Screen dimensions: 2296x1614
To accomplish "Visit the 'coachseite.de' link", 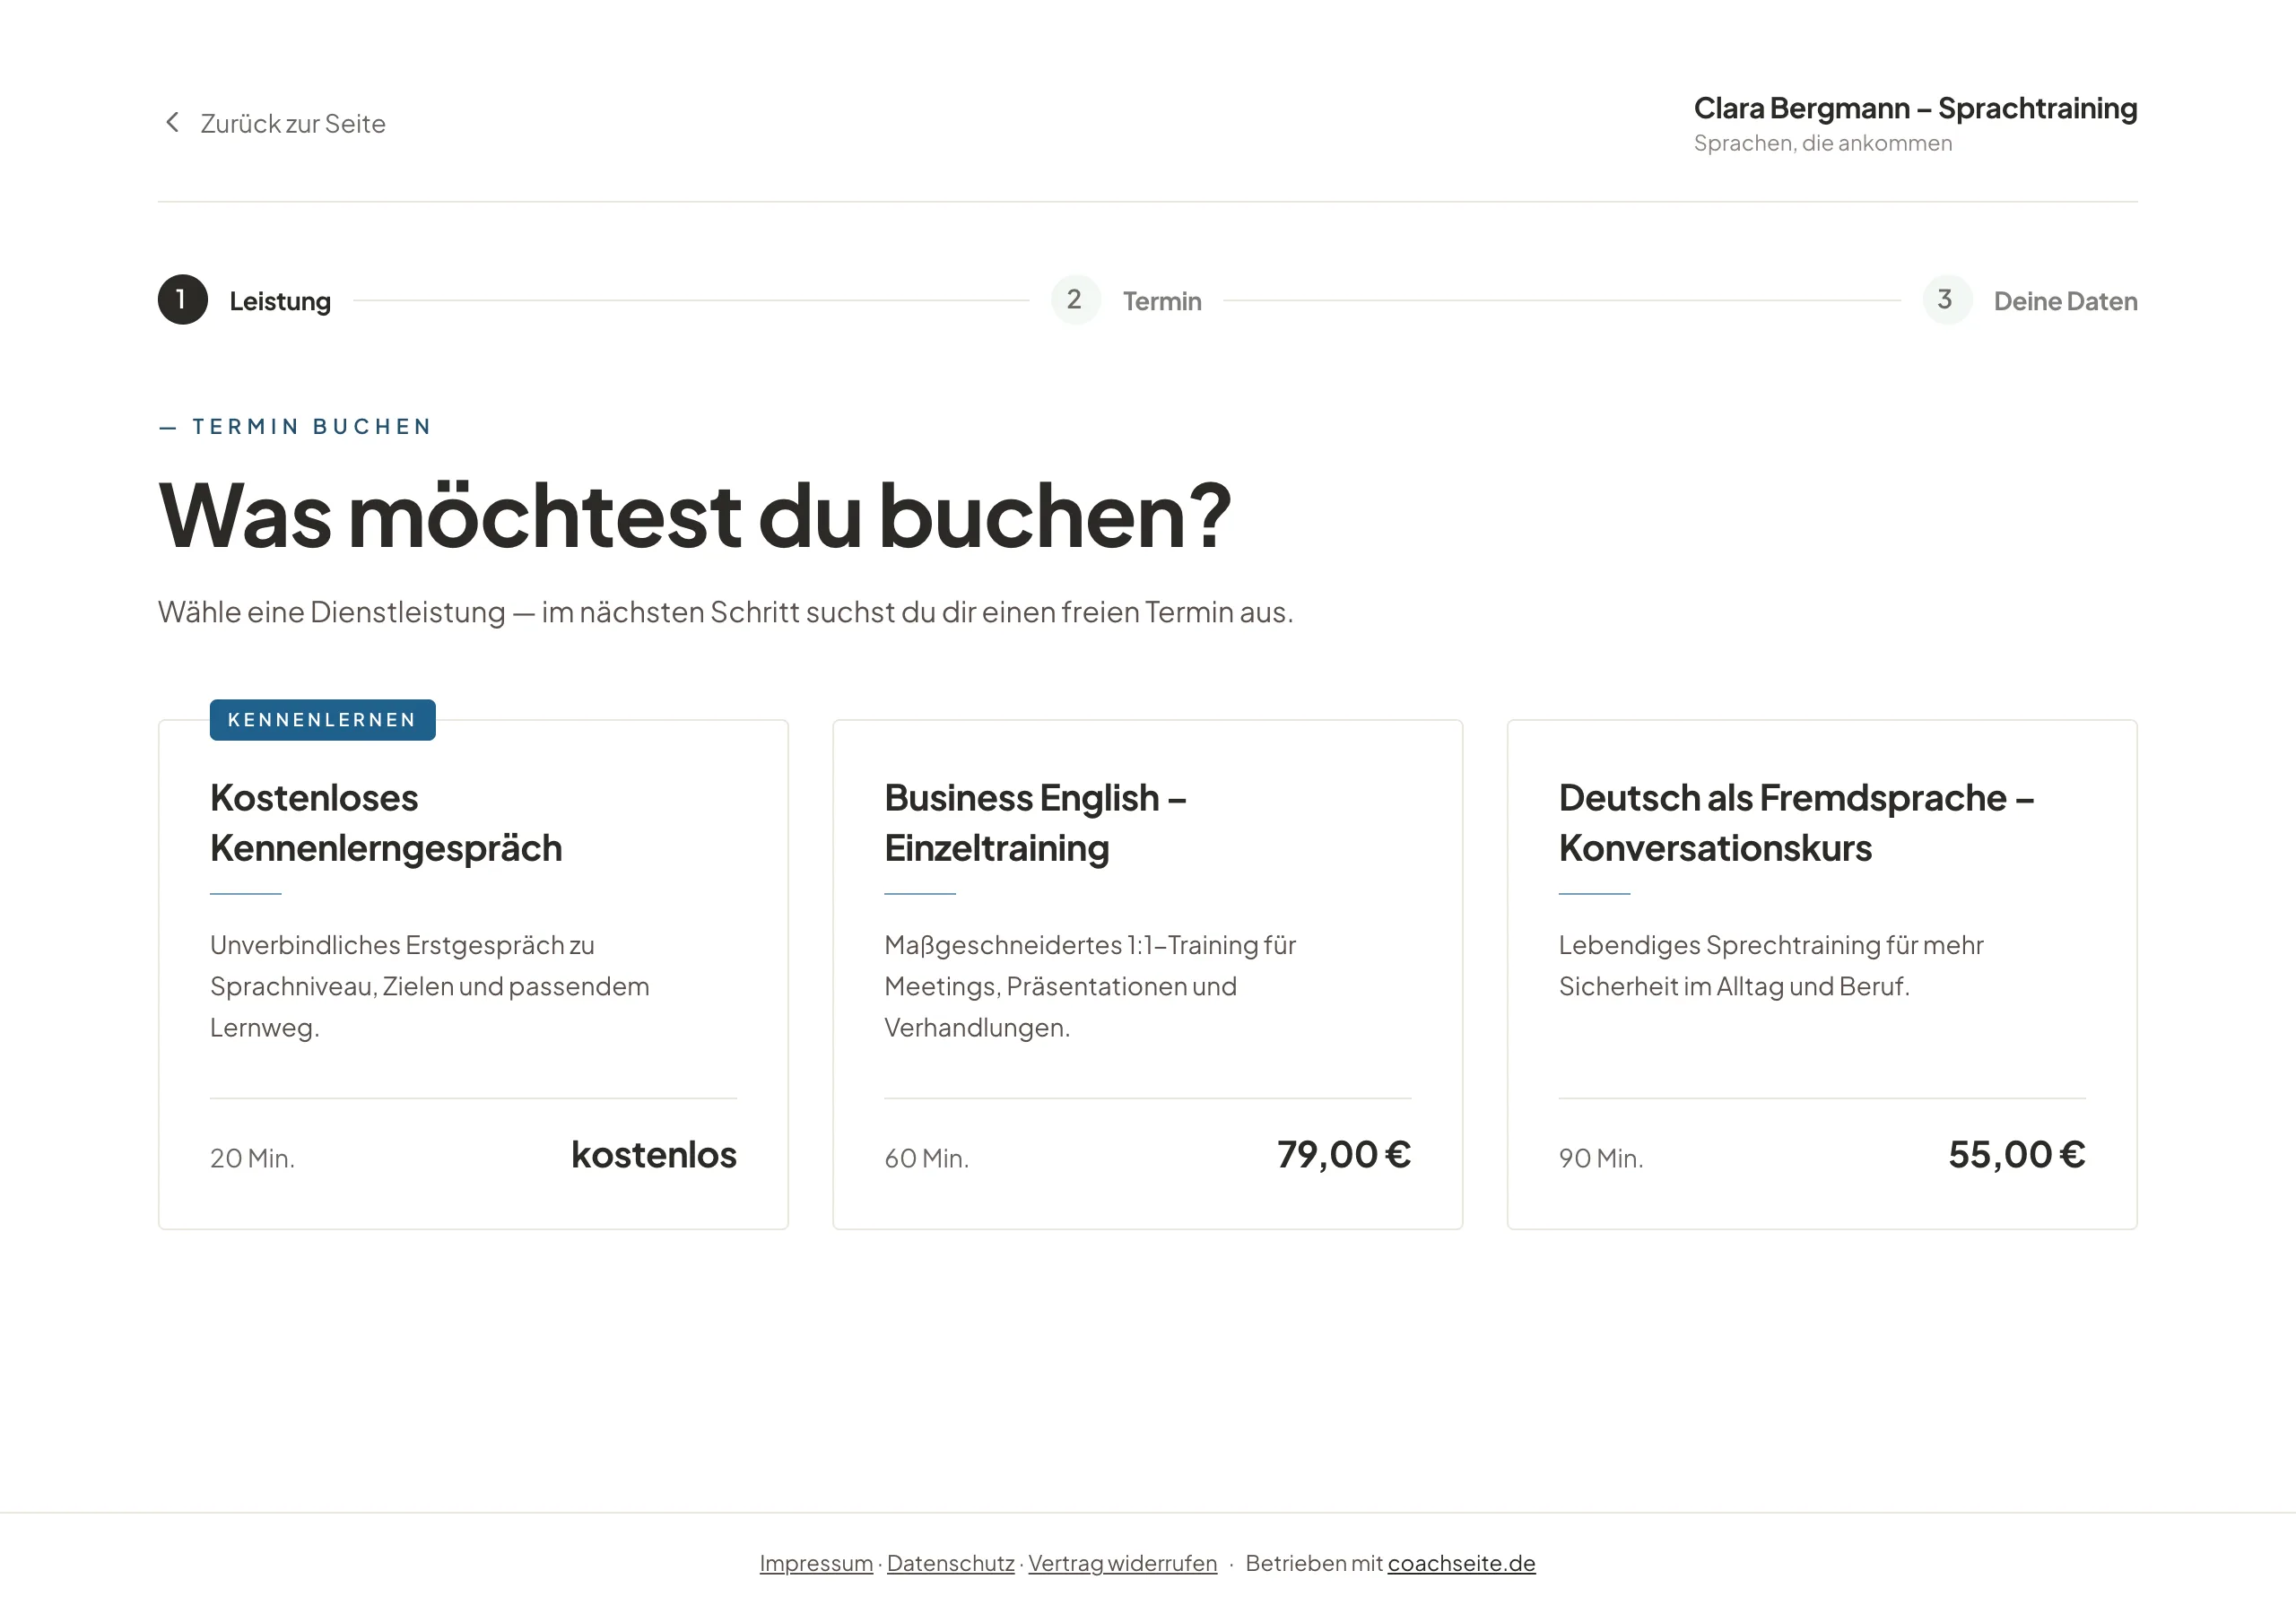I will [x=1461, y=1563].
